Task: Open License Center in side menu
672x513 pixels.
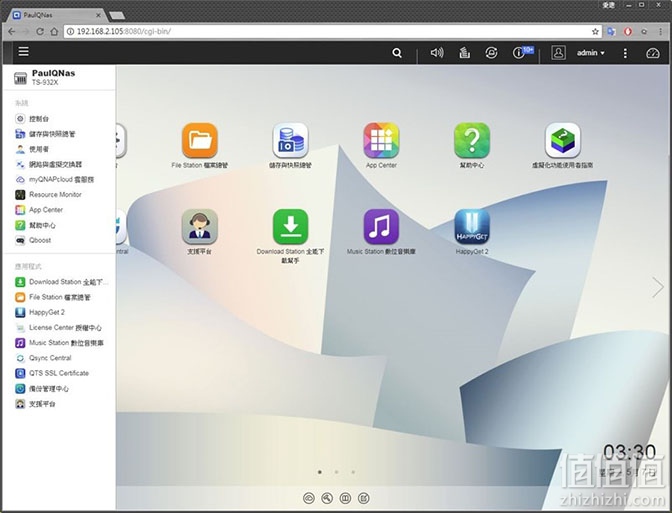Action: pyautogui.click(x=59, y=328)
